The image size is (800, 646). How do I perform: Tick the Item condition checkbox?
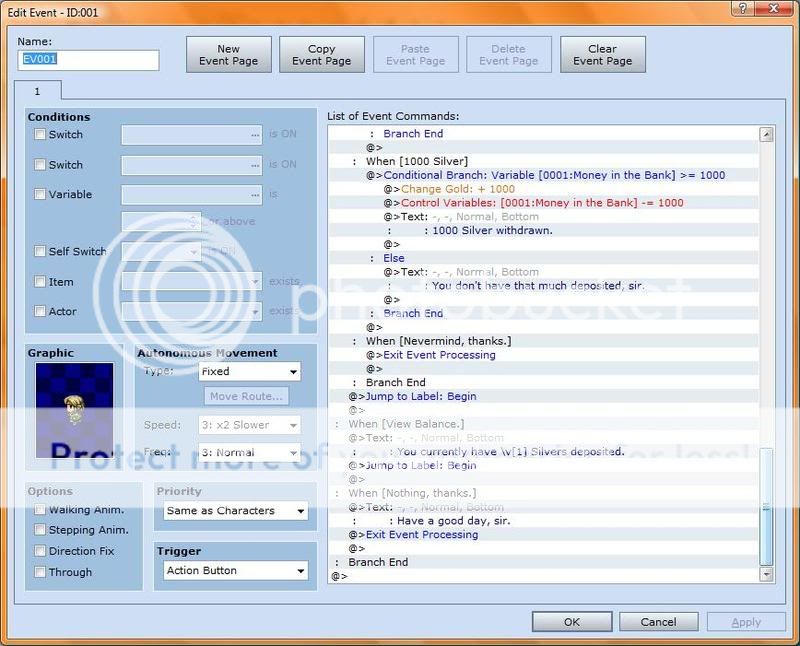tap(40, 282)
